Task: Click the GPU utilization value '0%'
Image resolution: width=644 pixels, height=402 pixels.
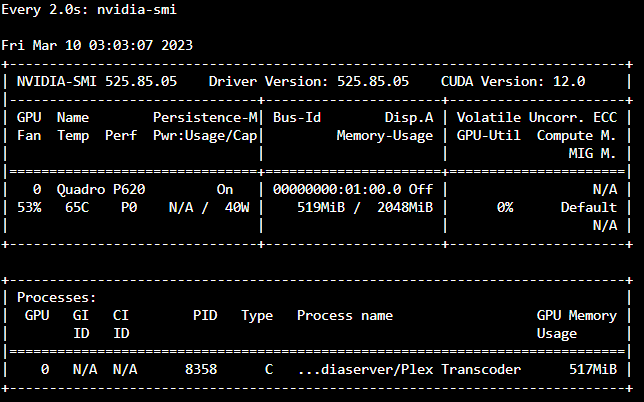Action: tap(505, 208)
